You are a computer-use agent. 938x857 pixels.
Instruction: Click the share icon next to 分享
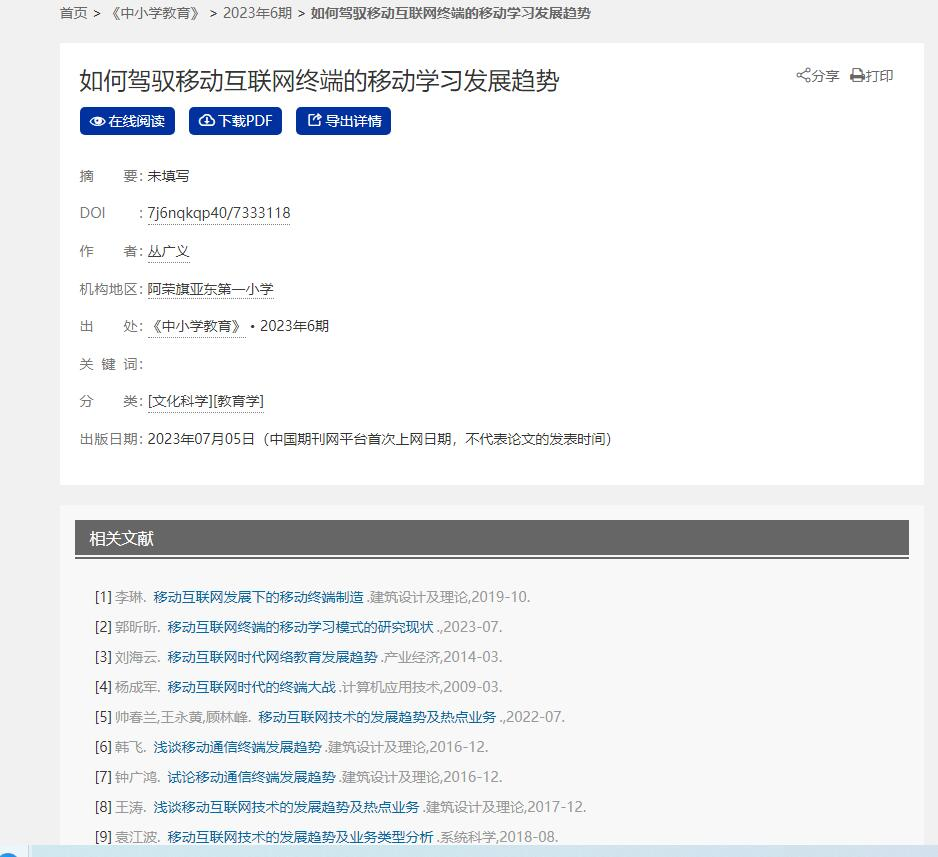click(803, 75)
